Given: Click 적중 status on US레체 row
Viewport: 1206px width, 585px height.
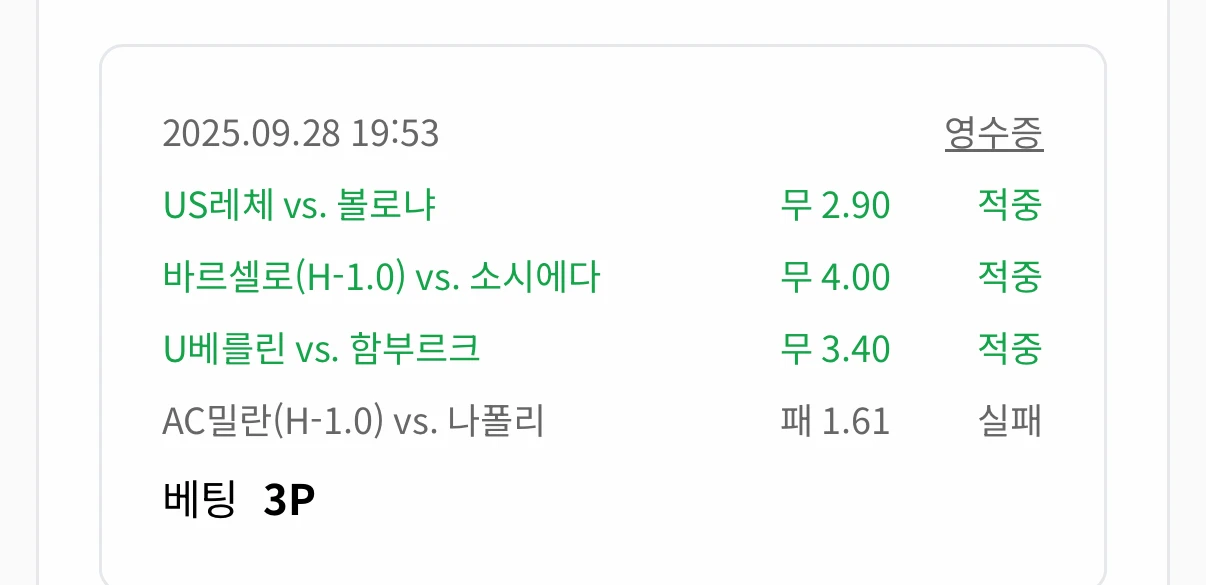Looking at the screenshot, I should click(1009, 205).
